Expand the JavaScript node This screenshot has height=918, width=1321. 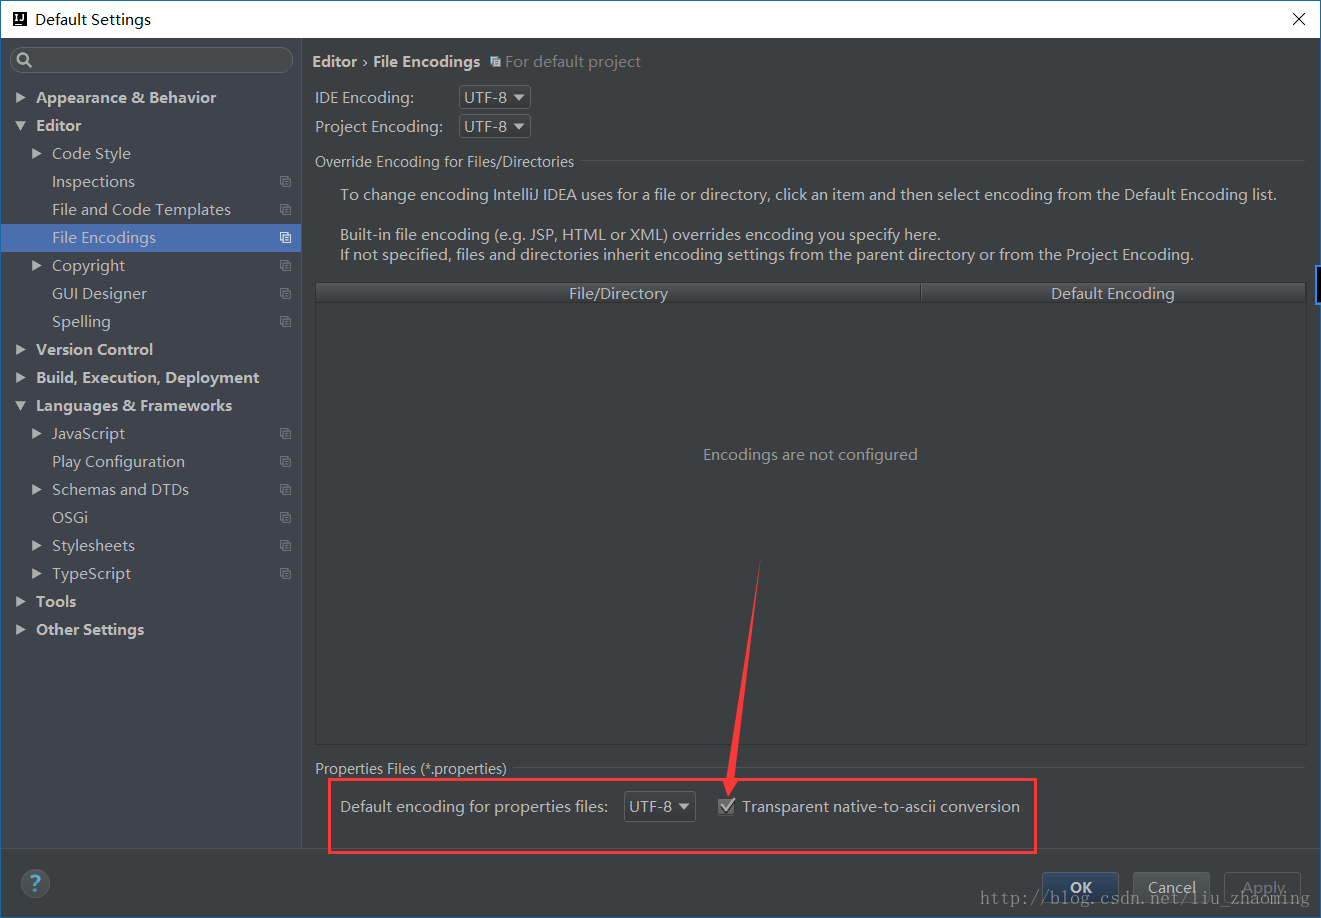(x=37, y=433)
